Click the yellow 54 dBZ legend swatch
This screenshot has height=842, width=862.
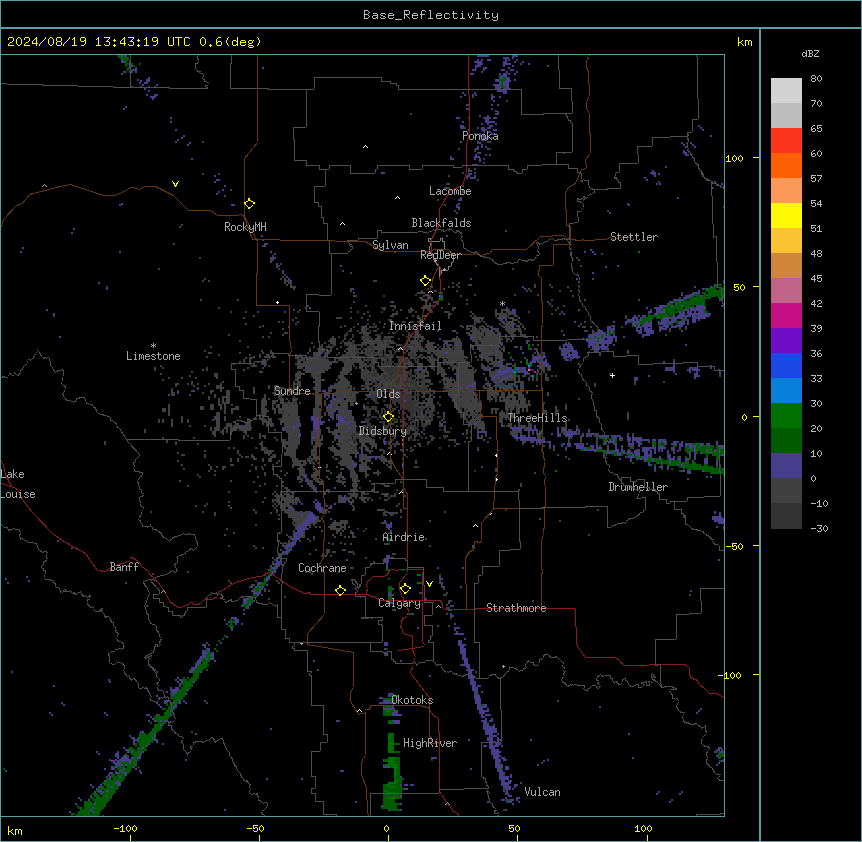[786, 215]
